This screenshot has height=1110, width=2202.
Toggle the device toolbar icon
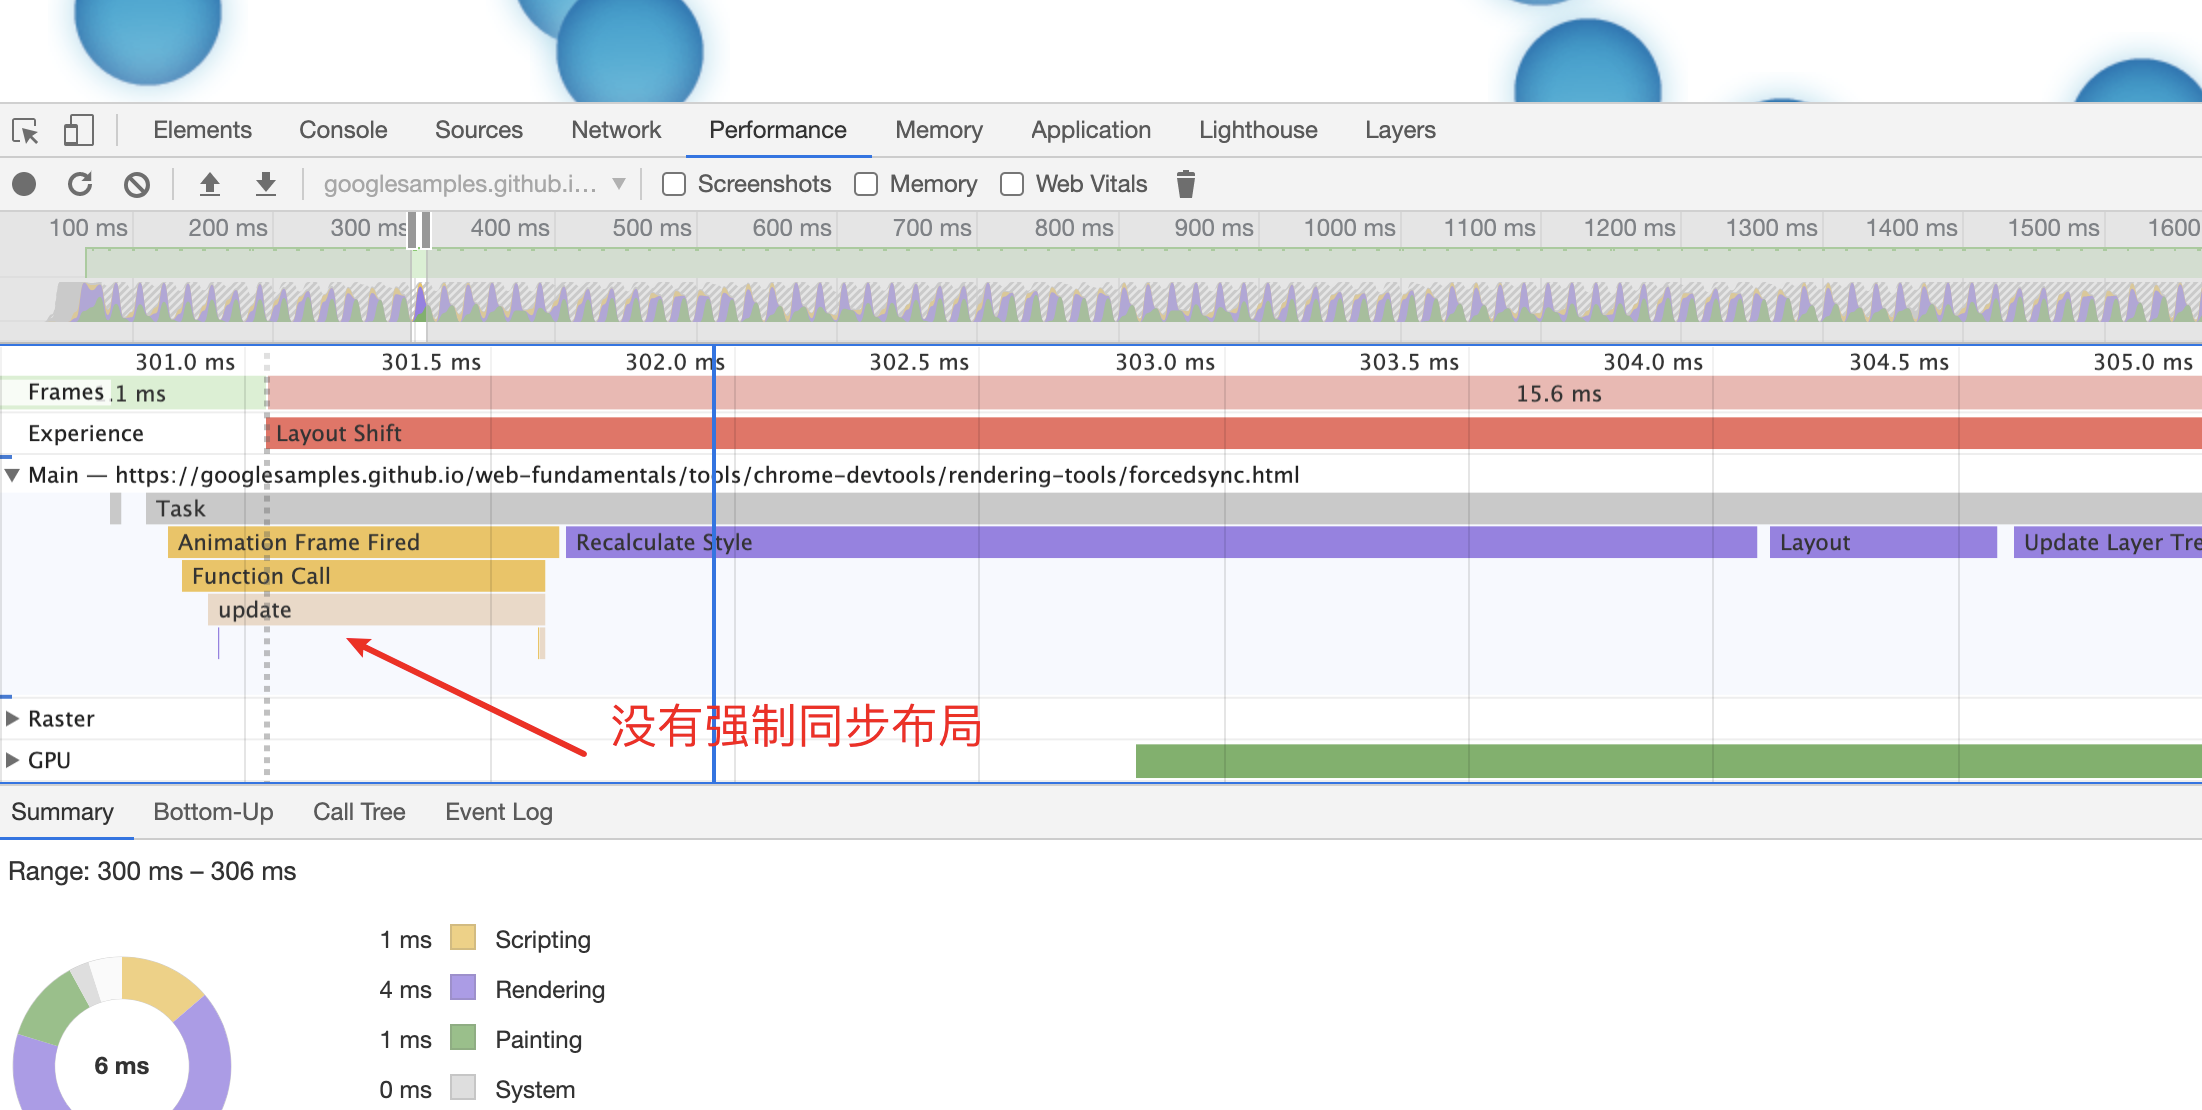coord(78,131)
